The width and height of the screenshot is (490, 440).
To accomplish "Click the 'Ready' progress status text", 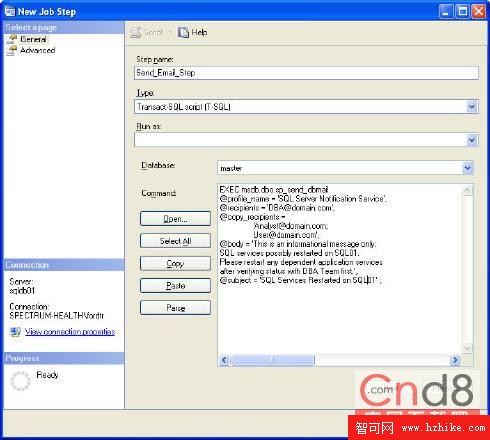I will (x=47, y=375).
